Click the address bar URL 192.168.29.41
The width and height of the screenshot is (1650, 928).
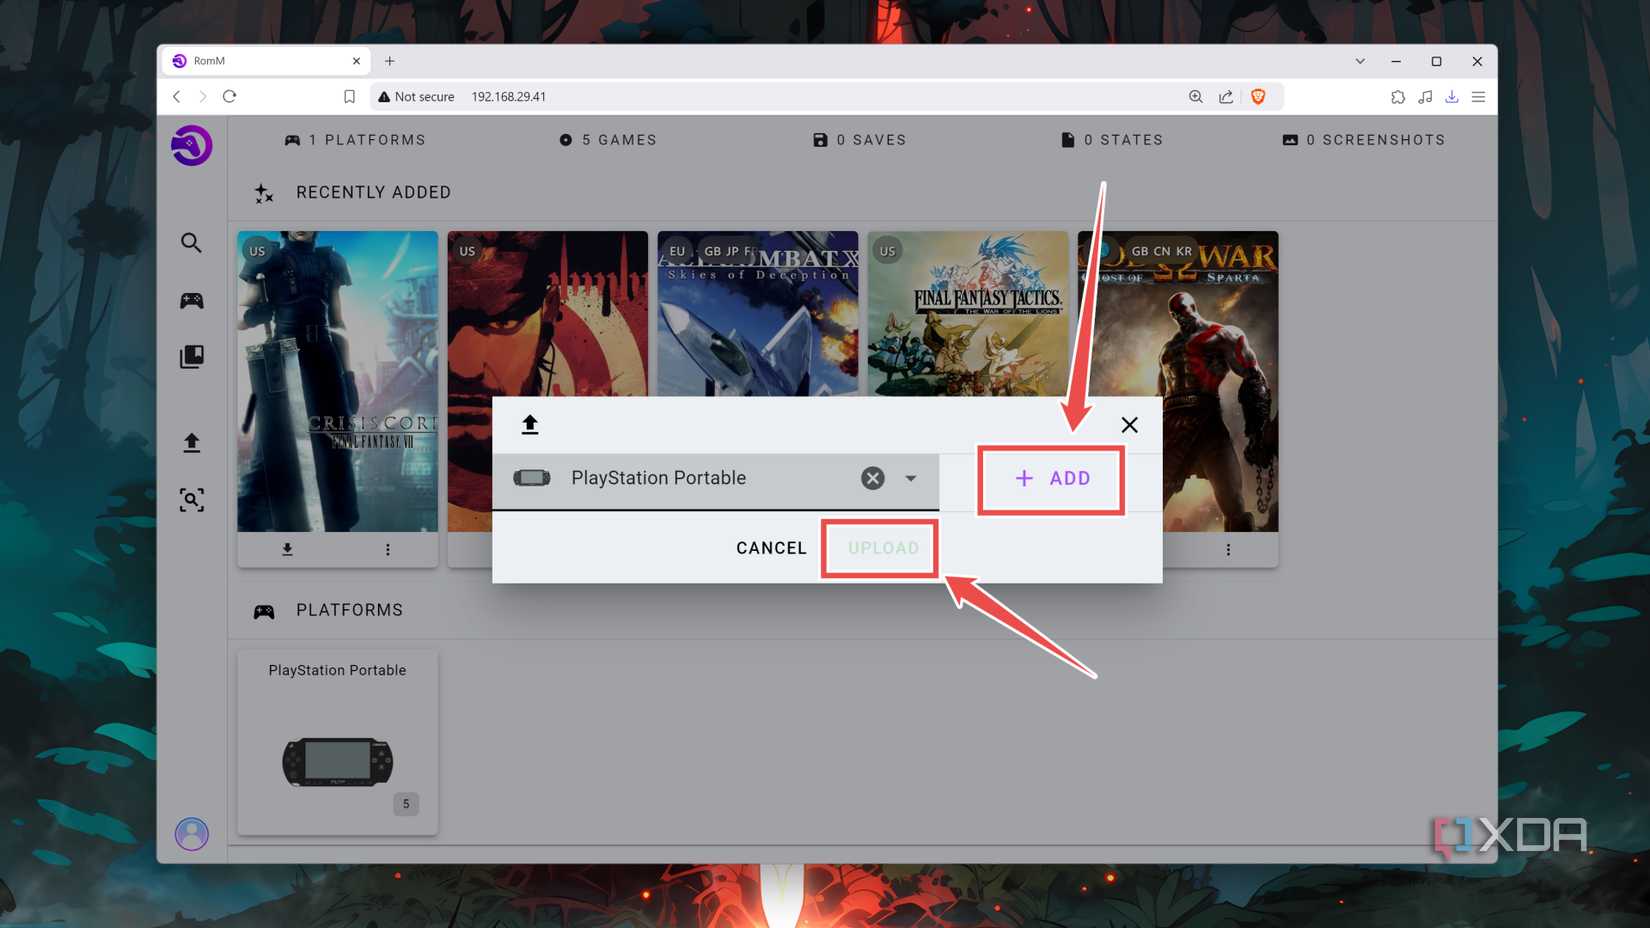[508, 97]
